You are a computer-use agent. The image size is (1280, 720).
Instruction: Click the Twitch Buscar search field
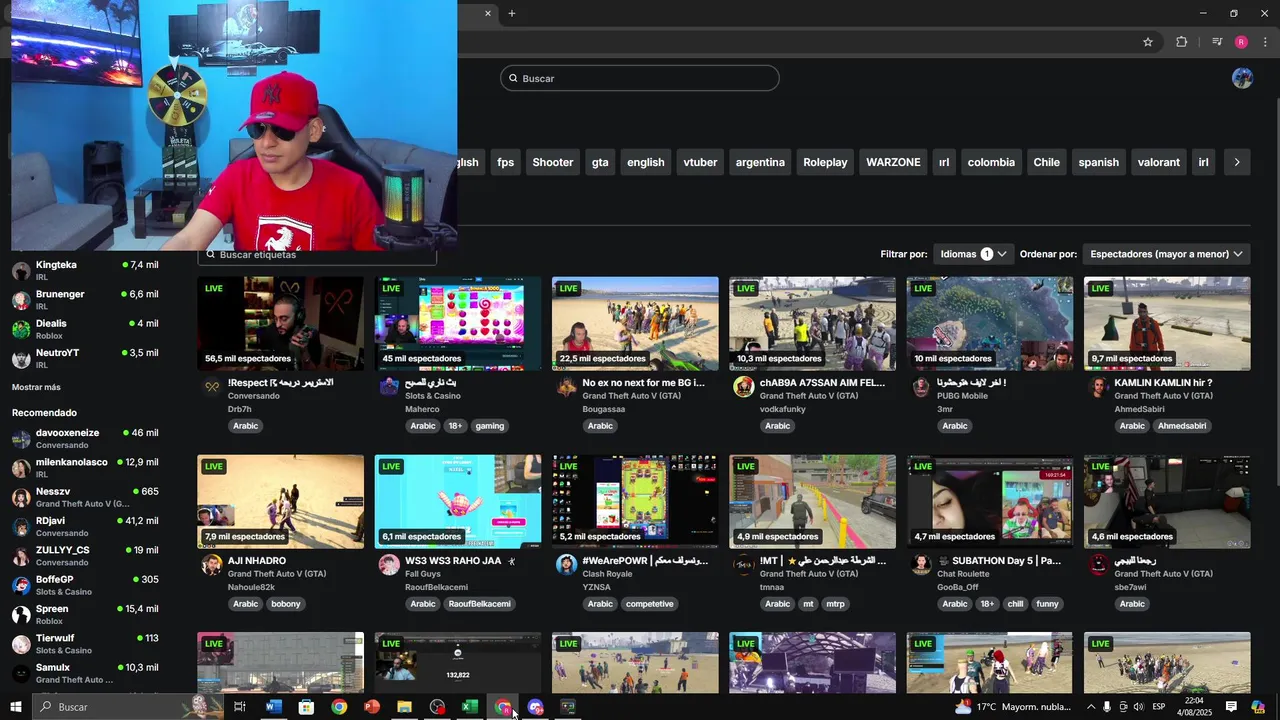pyautogui.click(x=640, y=78)
